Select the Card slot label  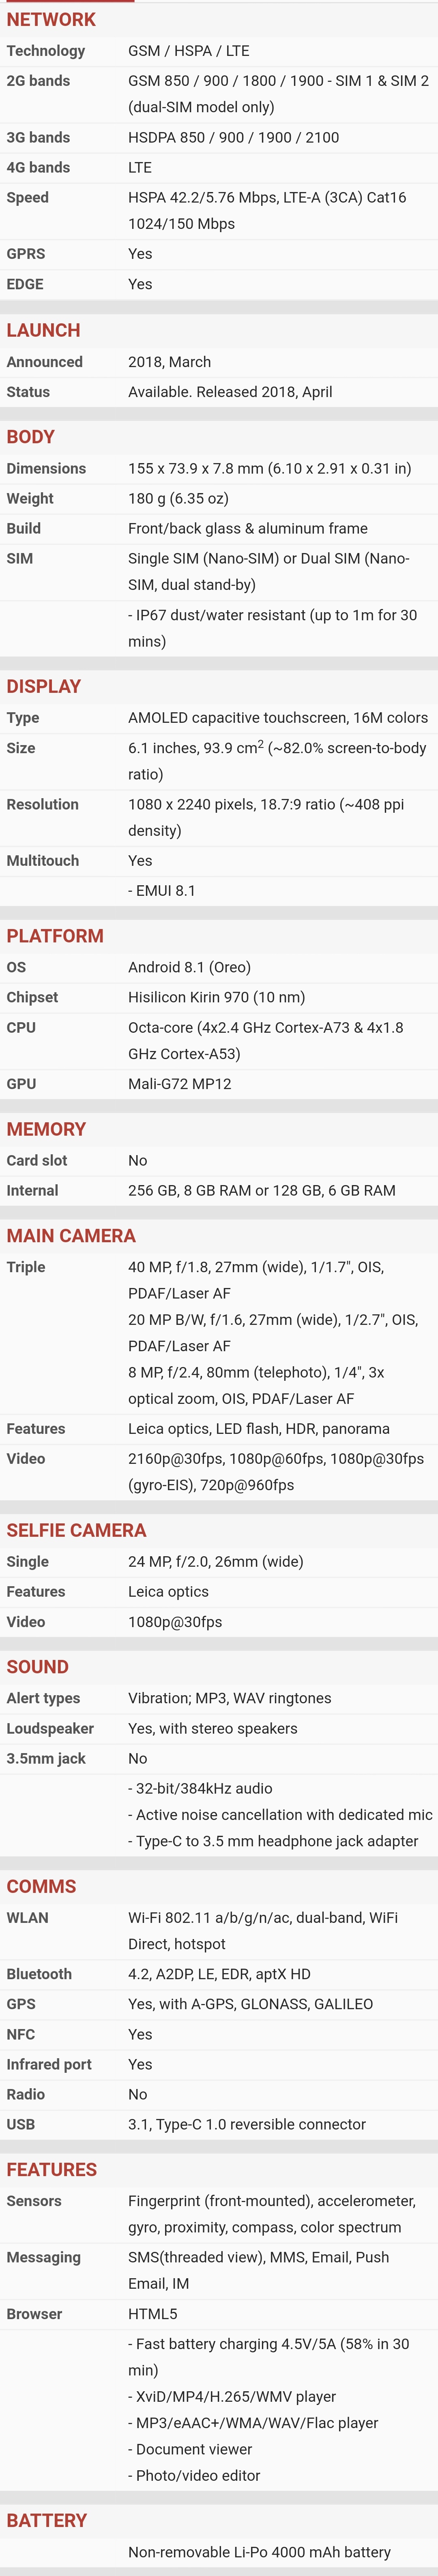tap(37, 1160)
